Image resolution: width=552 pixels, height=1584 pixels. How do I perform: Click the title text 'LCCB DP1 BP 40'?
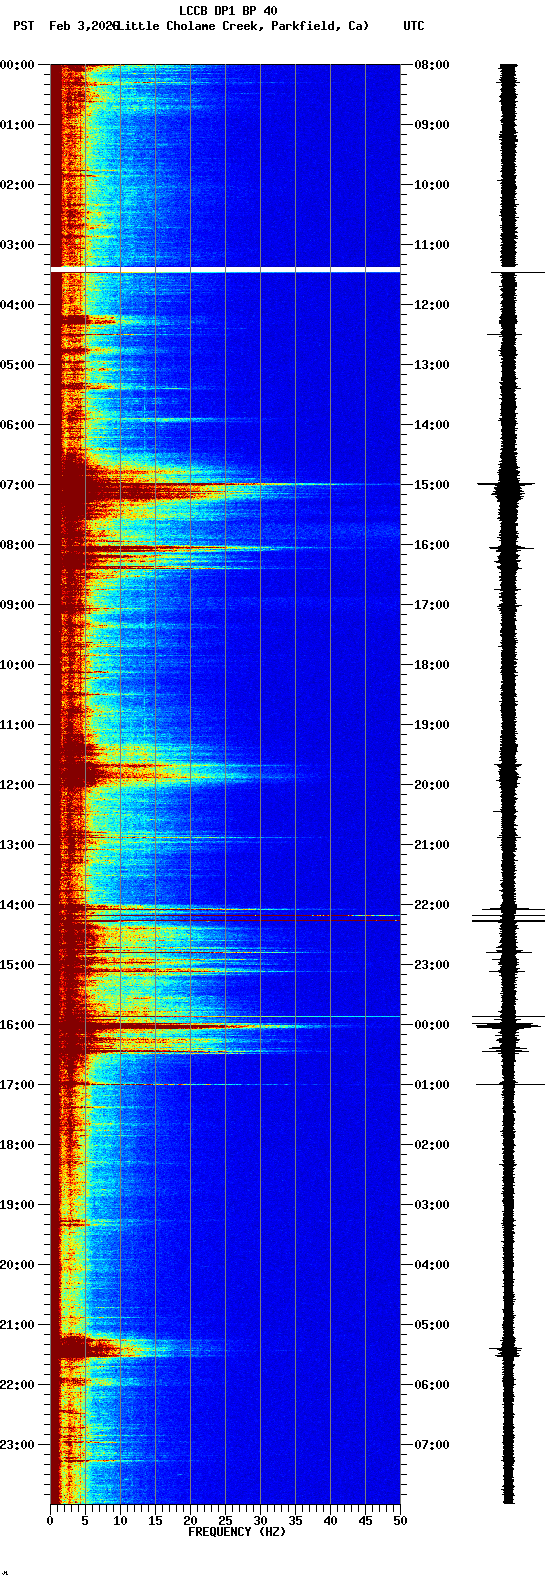tap(228, 11)
